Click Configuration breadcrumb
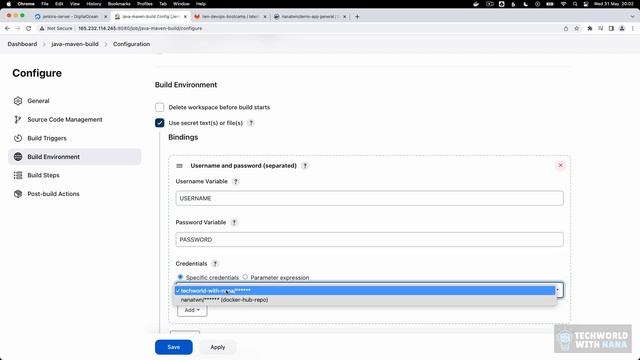 [131, 44]
